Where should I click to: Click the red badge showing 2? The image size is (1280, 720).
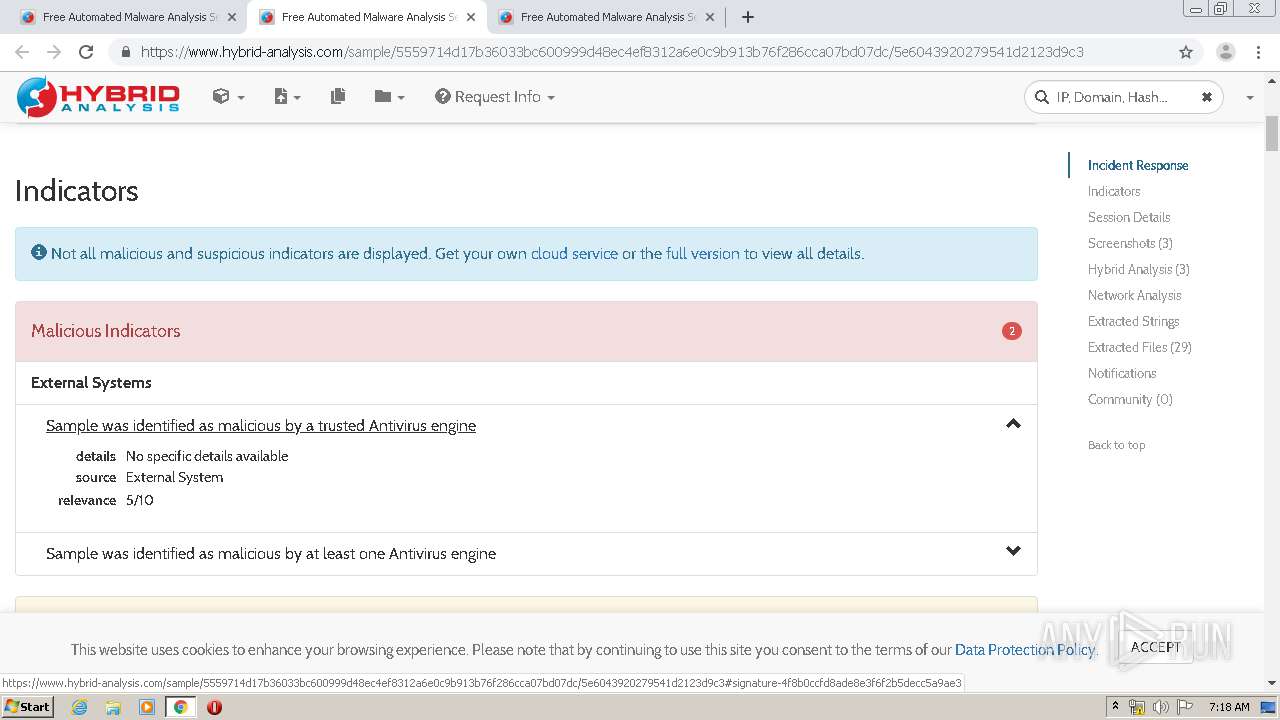(1012, 331)
